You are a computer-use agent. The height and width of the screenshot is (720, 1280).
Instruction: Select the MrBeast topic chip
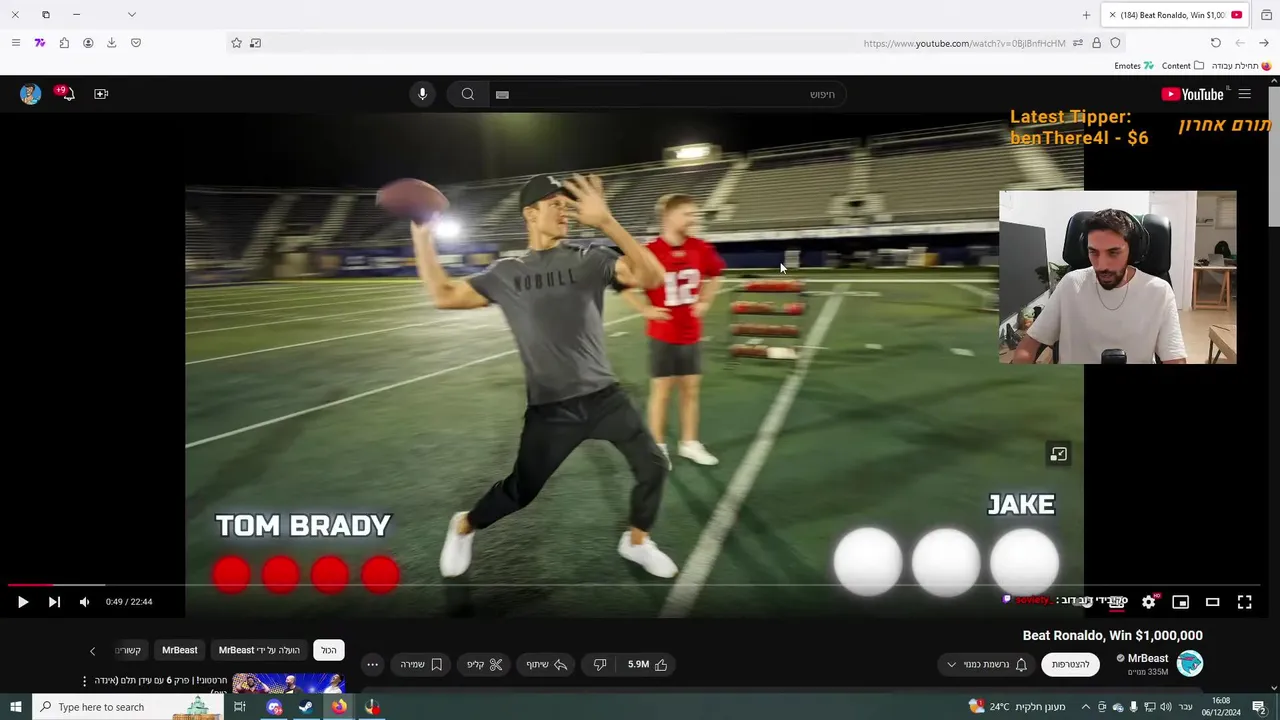pyautogui.click(x=180, y=650)
